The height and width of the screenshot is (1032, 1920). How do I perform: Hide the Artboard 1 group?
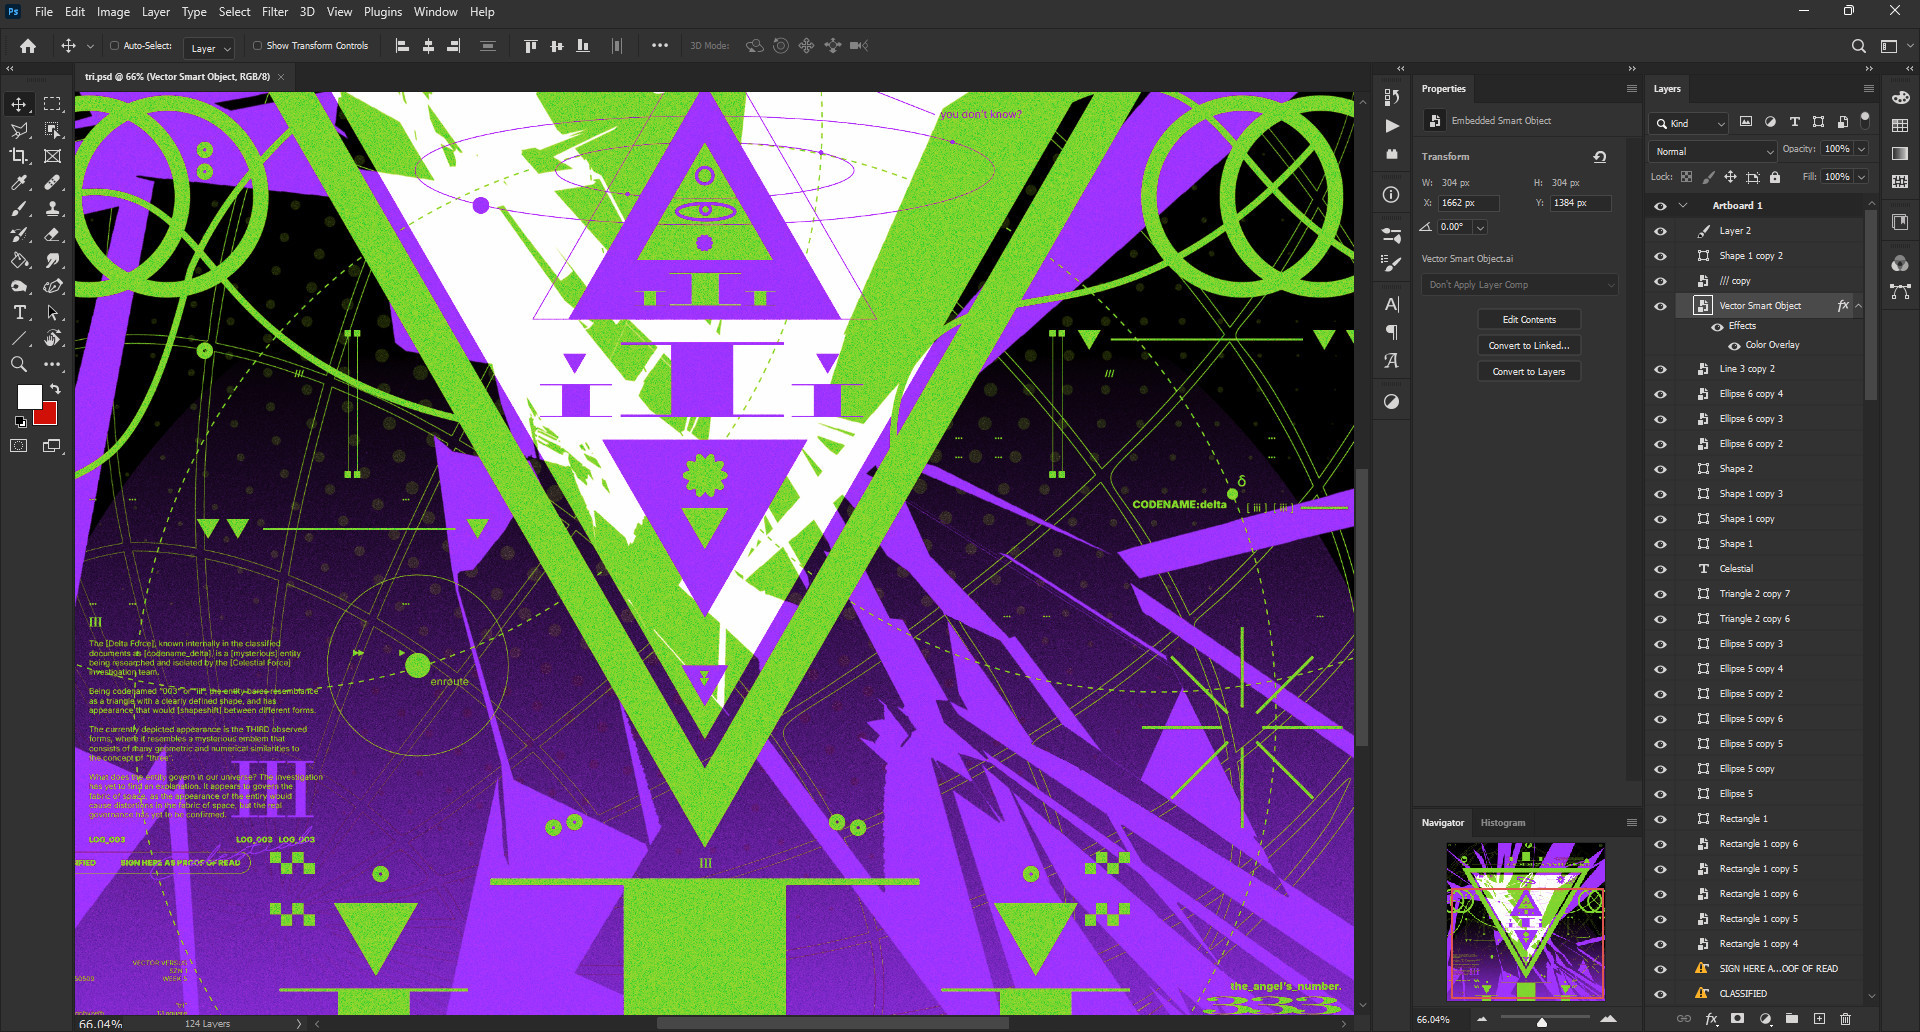(x=1661, y=206)
